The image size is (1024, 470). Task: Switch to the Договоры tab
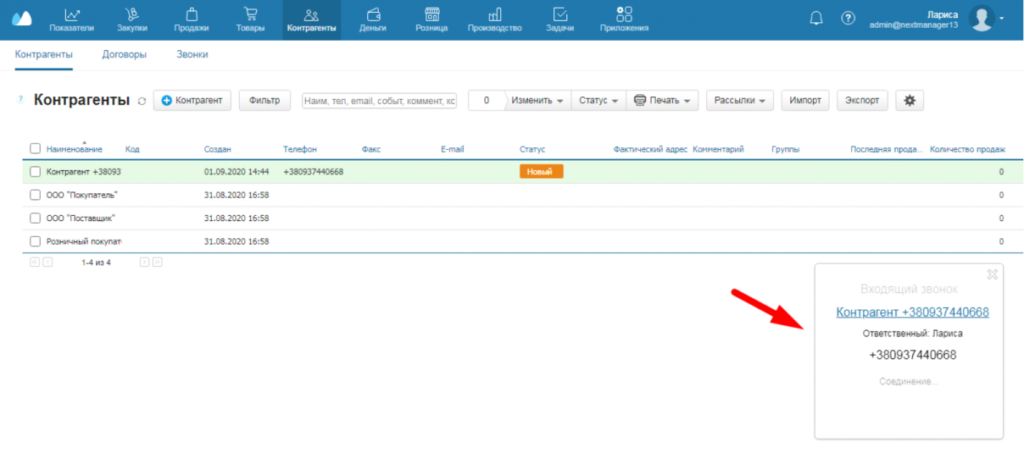point(124,55)
